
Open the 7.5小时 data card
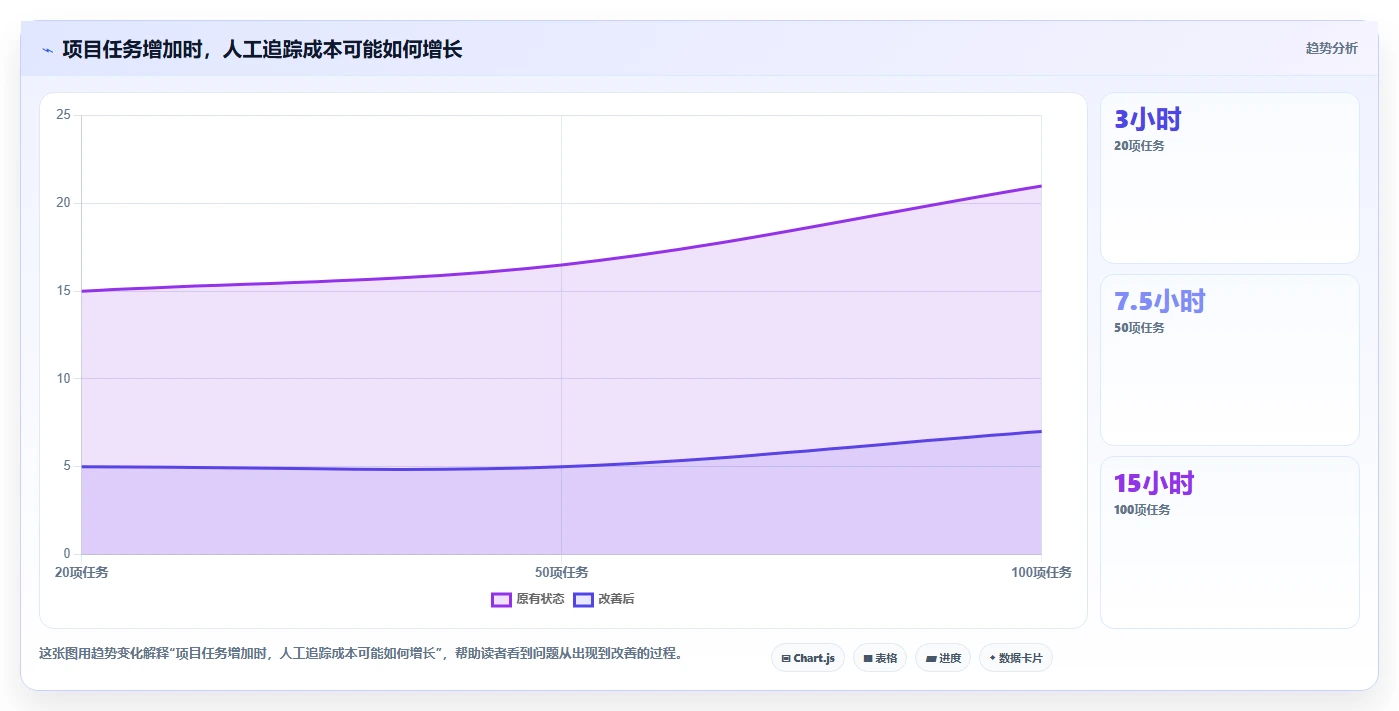tap(1230, 360)
